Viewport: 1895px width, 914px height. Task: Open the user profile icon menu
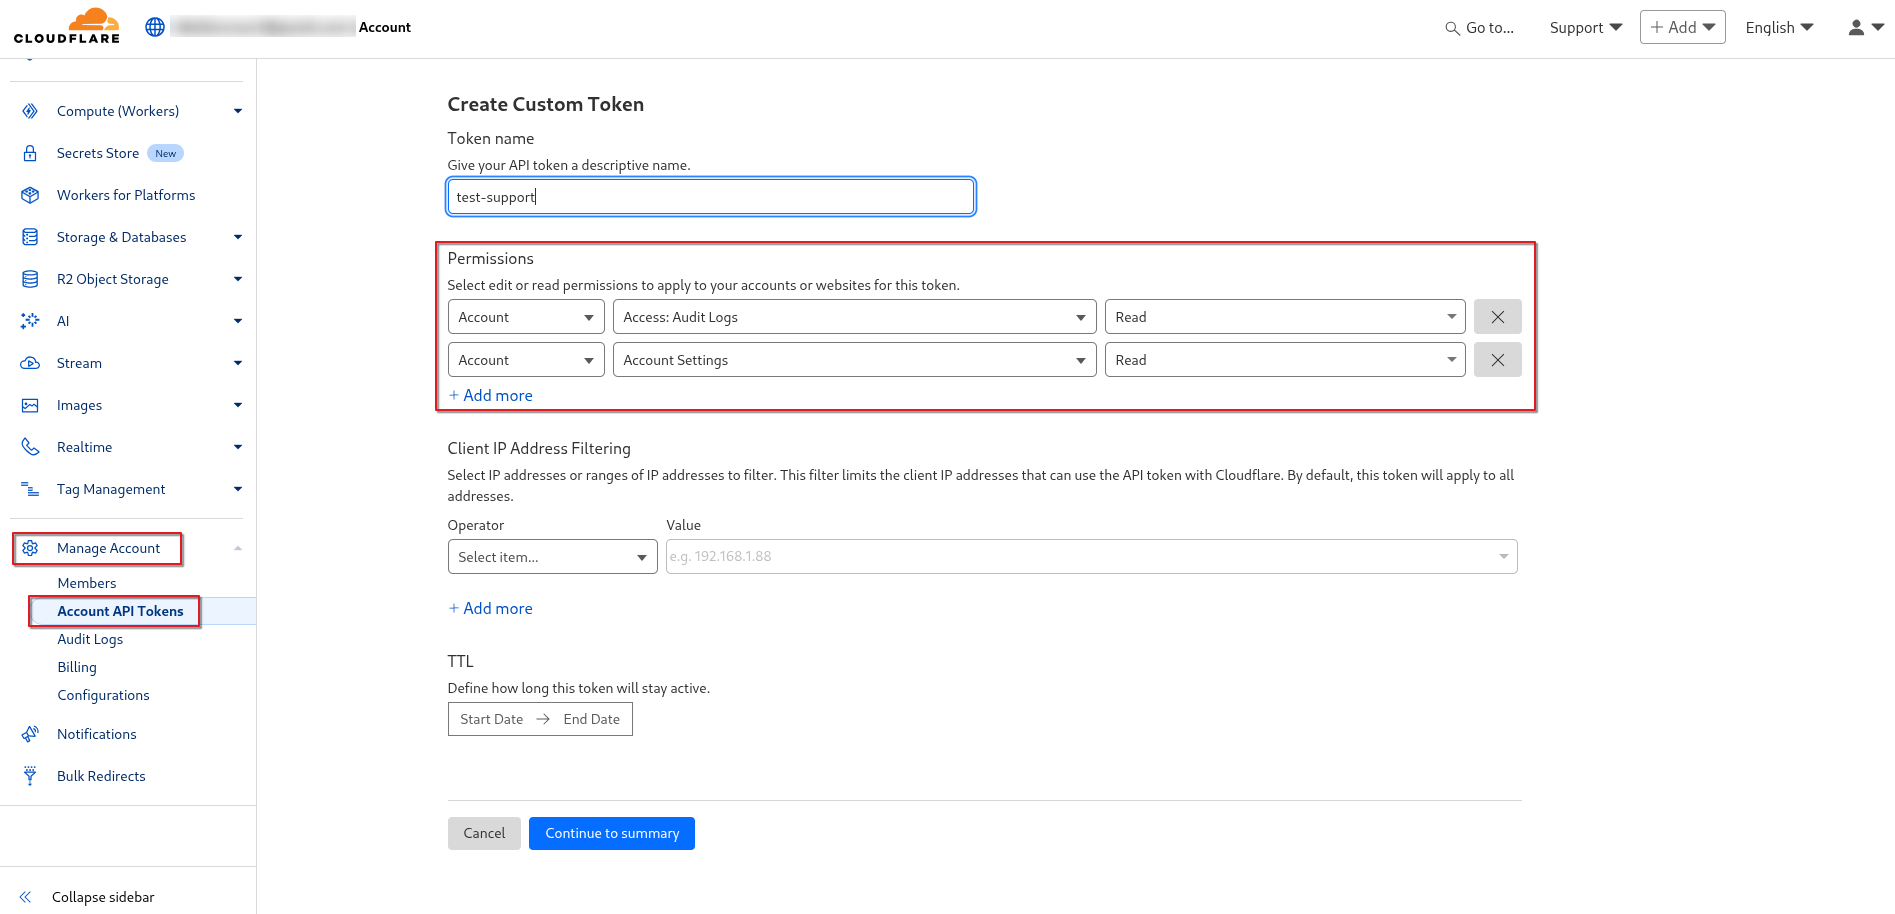coord(1865,28)
